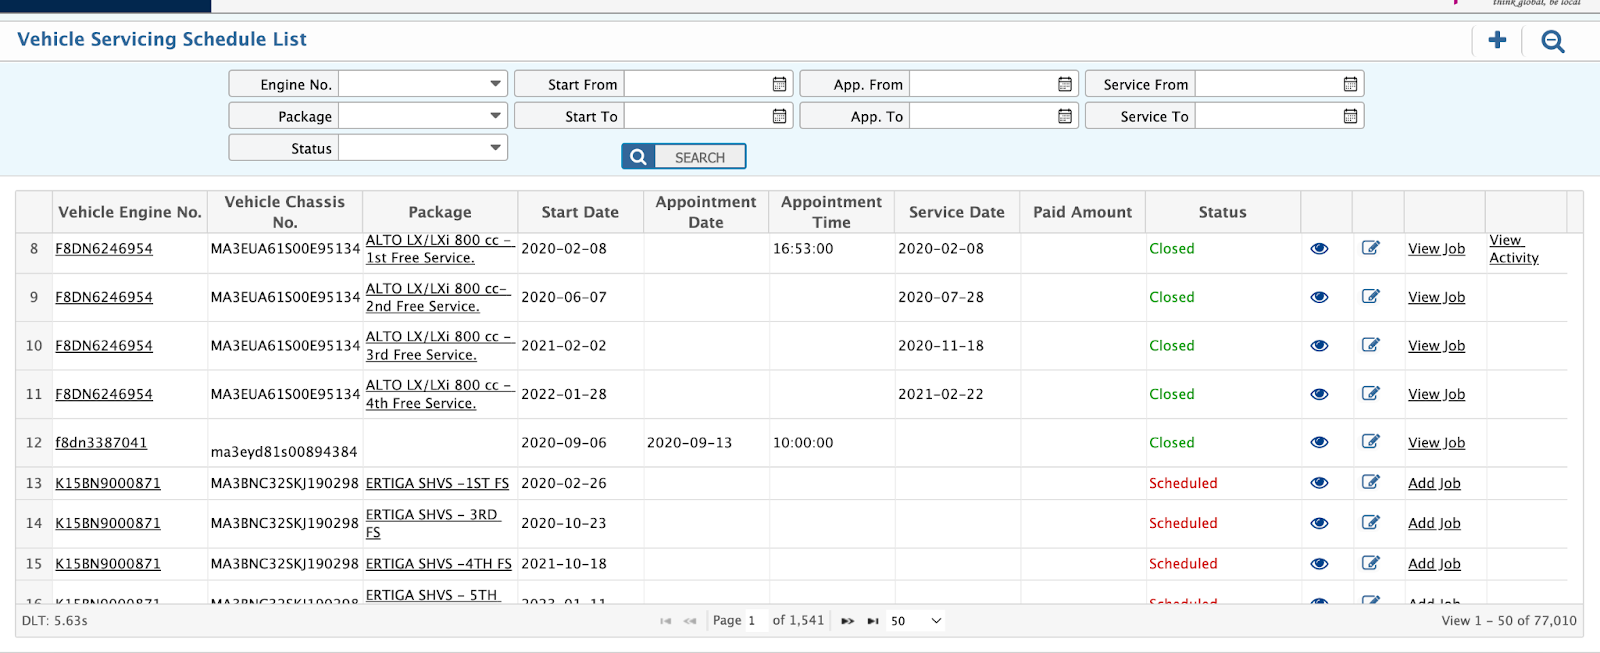The width and height of the screenshot is (1600, 653).
Task: Open ALTO 2nd Free Service package link
Action: 437,297
